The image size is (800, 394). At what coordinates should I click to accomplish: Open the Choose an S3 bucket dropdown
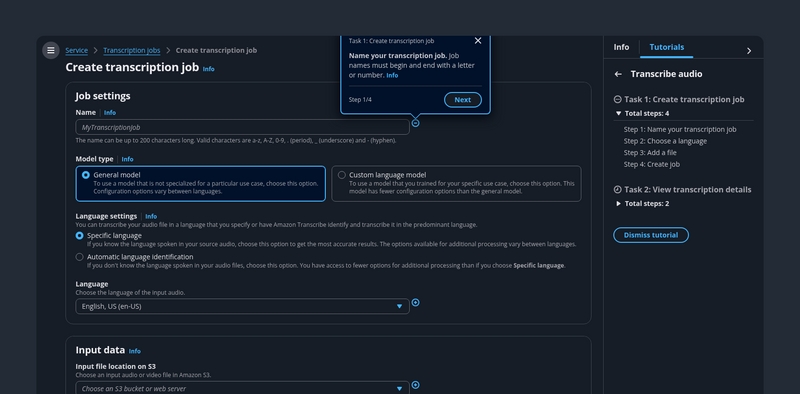click(x=242, y=388)
